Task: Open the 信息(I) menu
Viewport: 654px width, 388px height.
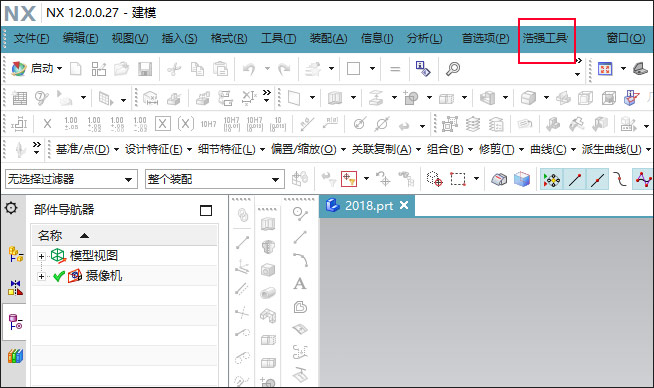Action: tap(377, 38)
